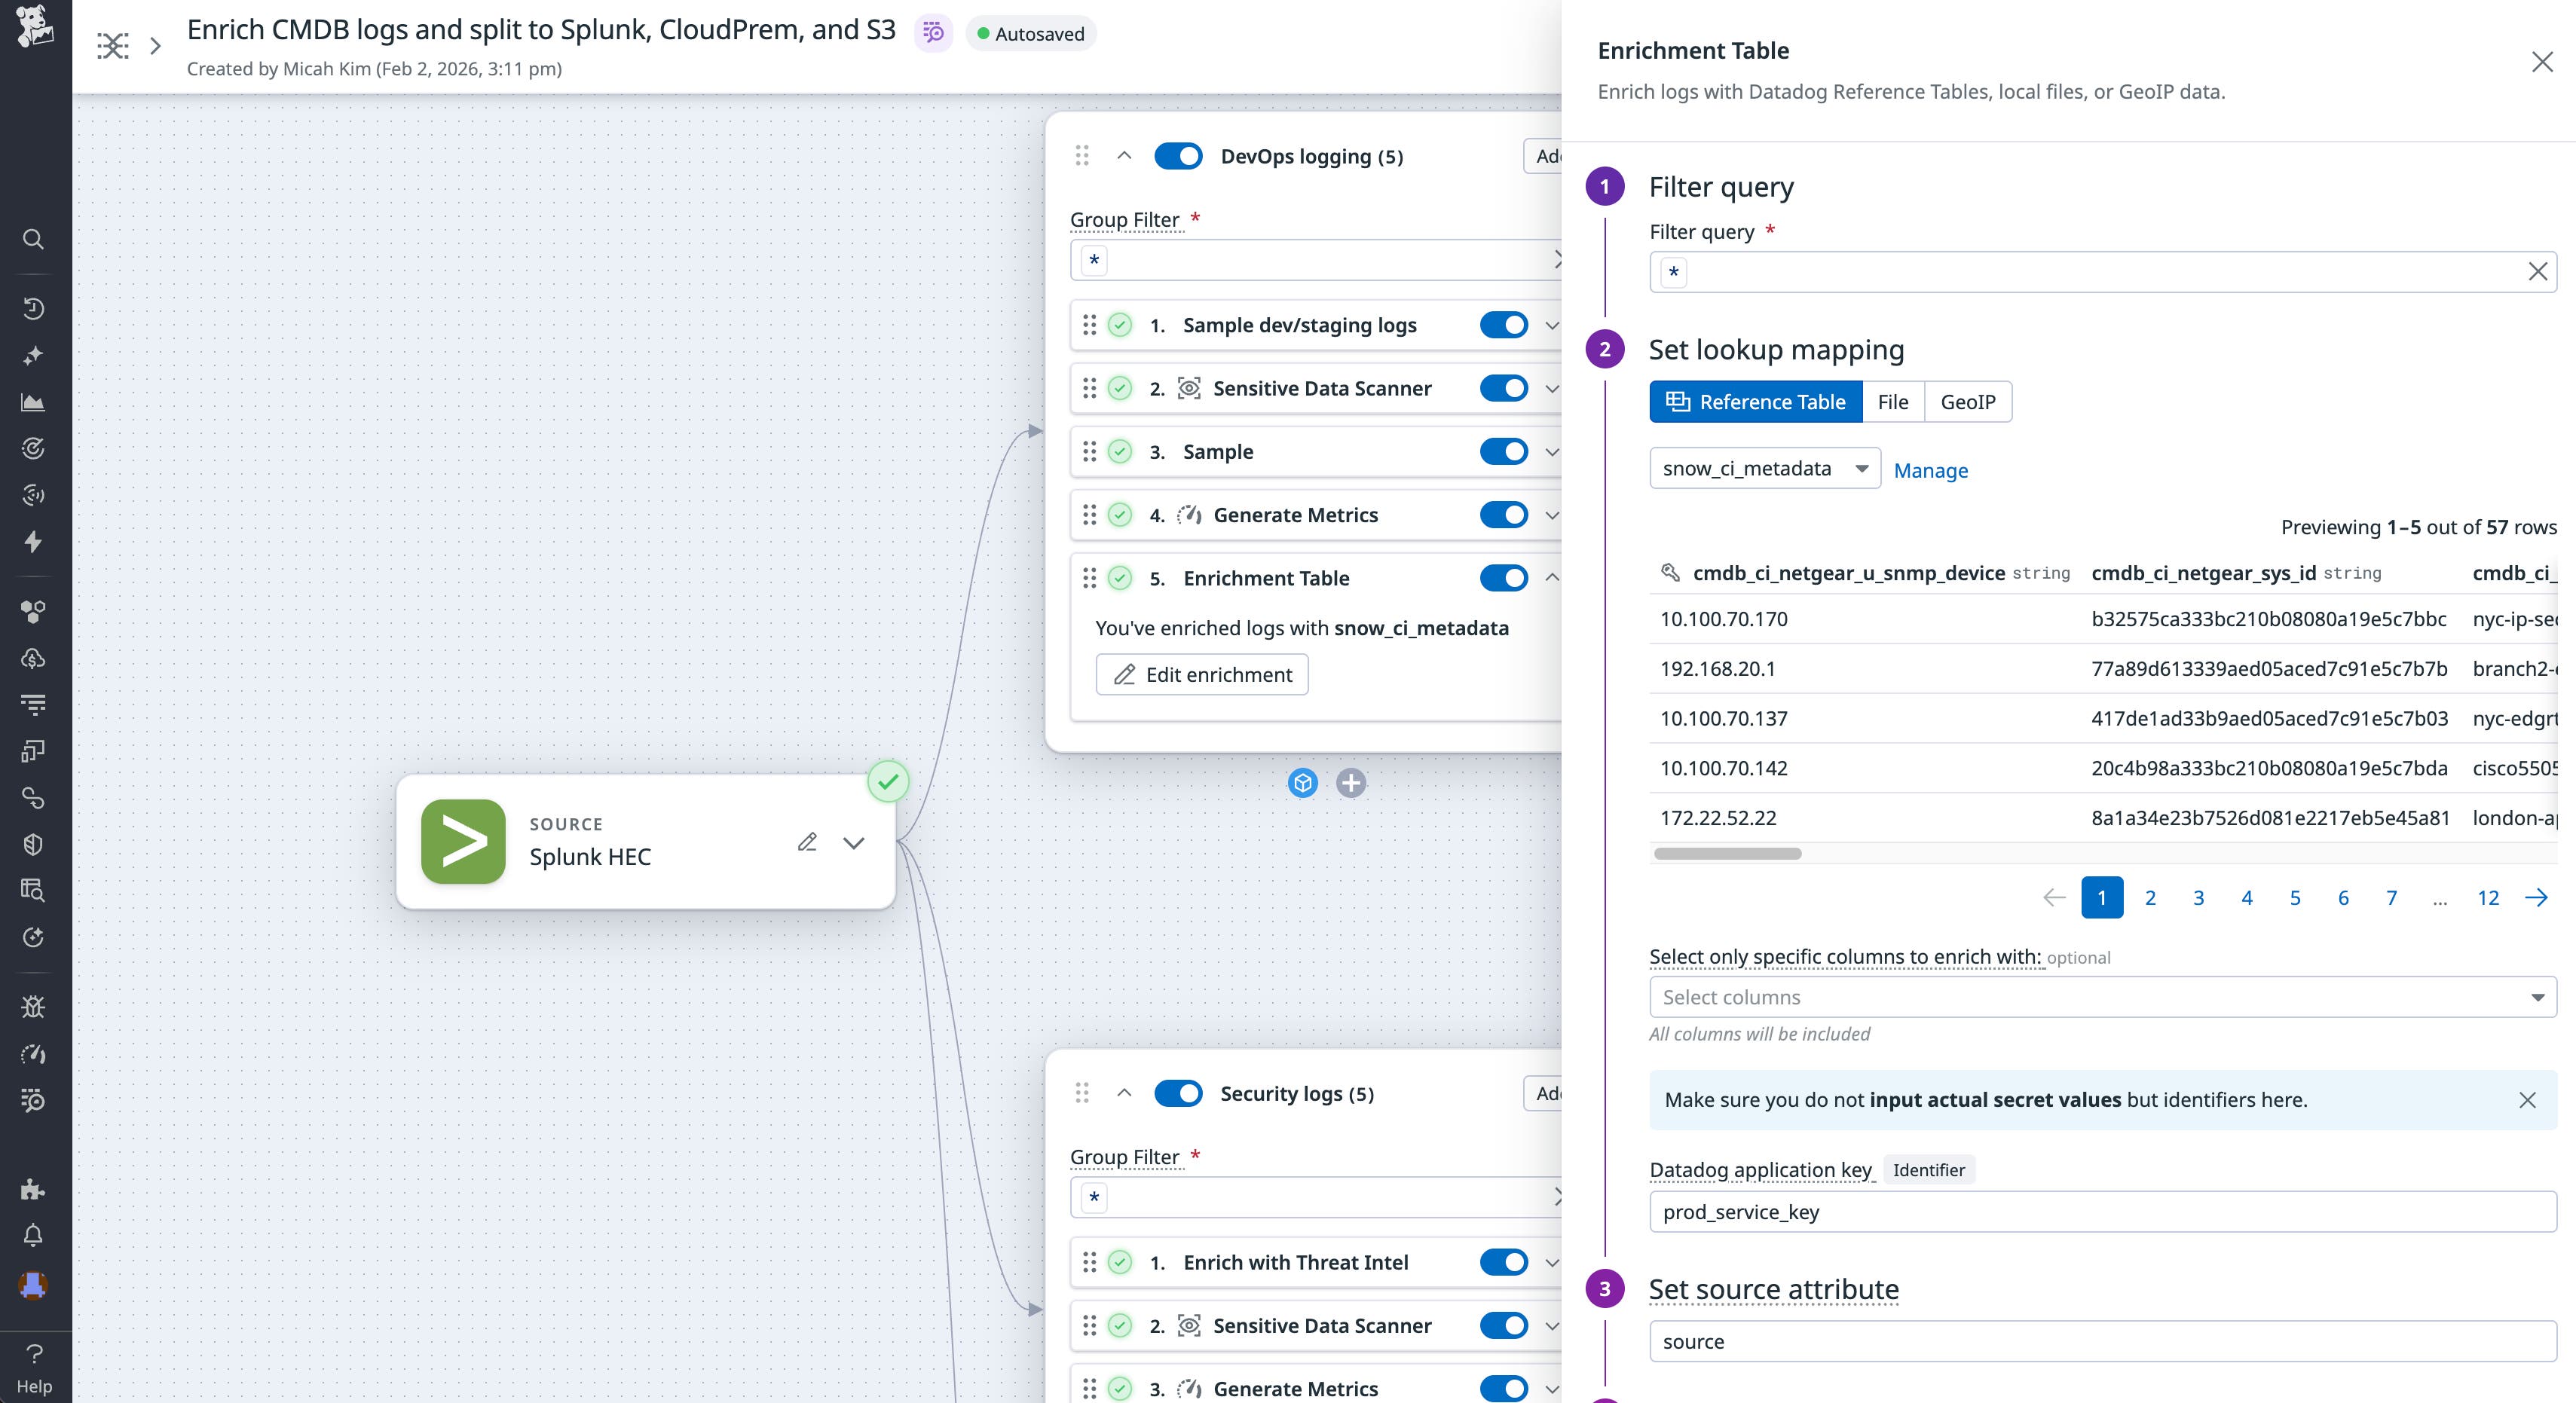Select the Dashboards icon in the left sidebar
This screenshot has height=1403, width=2576.
point(34,402)
